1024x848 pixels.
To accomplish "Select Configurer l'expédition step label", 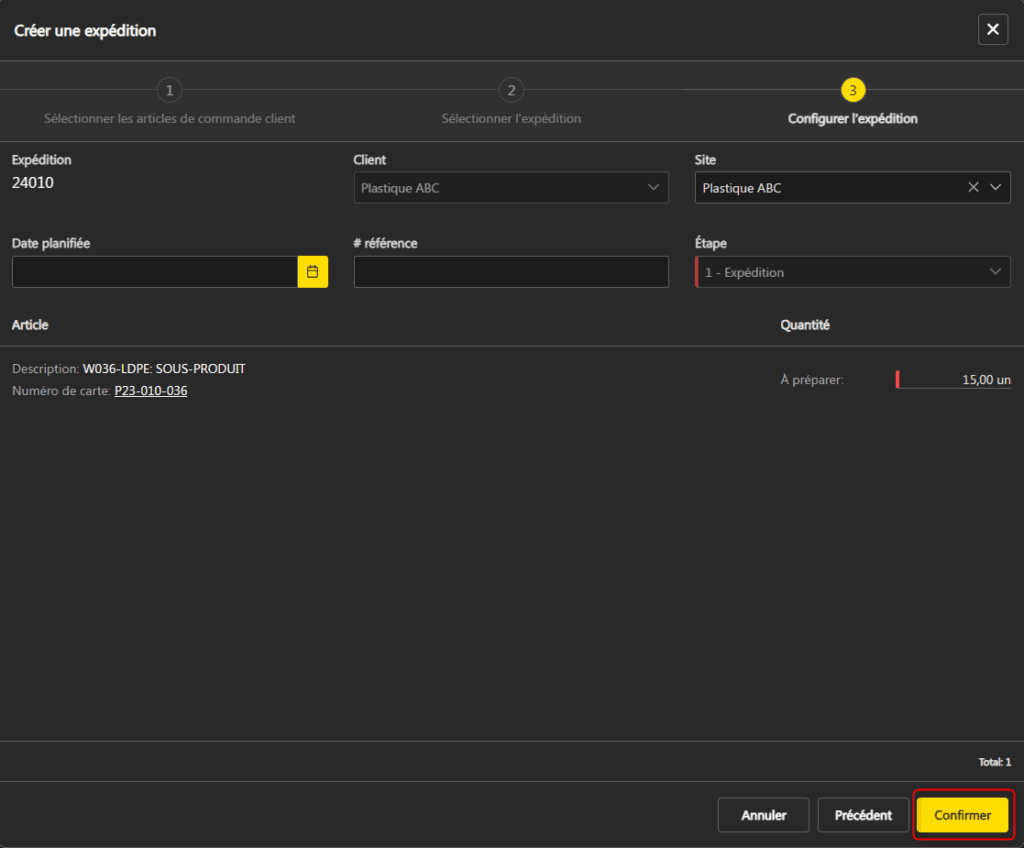I will click(852, 119).
